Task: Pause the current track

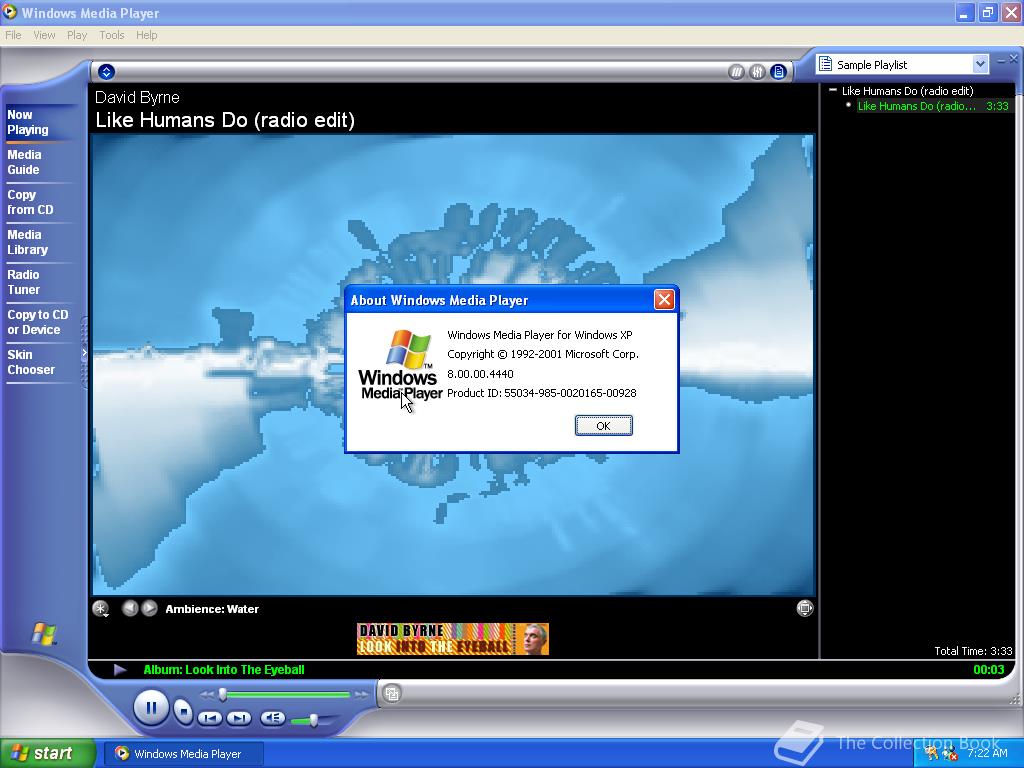Action: 151,708
